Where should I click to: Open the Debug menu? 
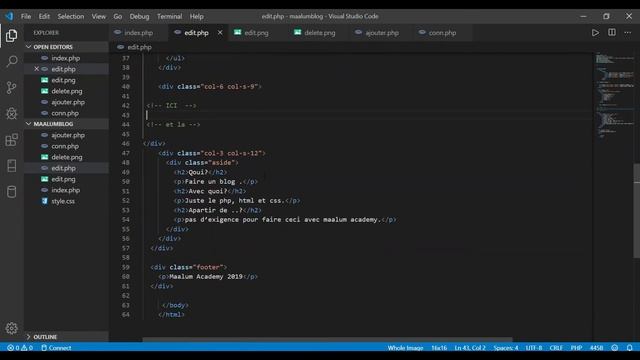click(139, 16)
